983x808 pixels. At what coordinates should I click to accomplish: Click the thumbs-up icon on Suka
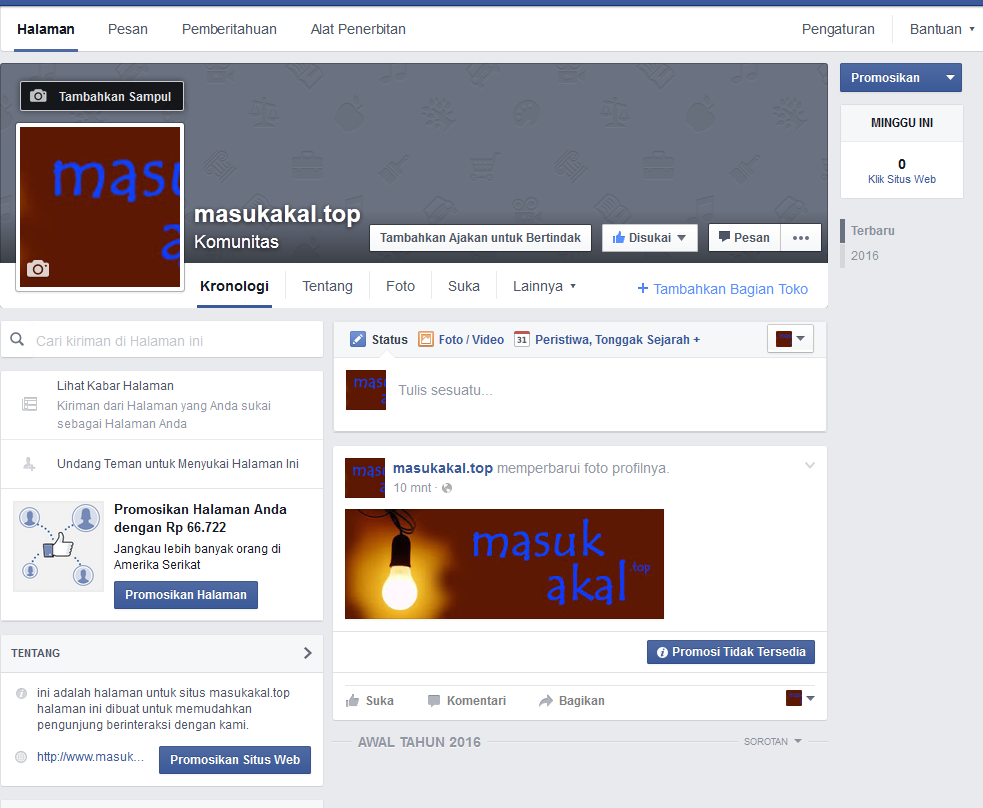point(352,700)
